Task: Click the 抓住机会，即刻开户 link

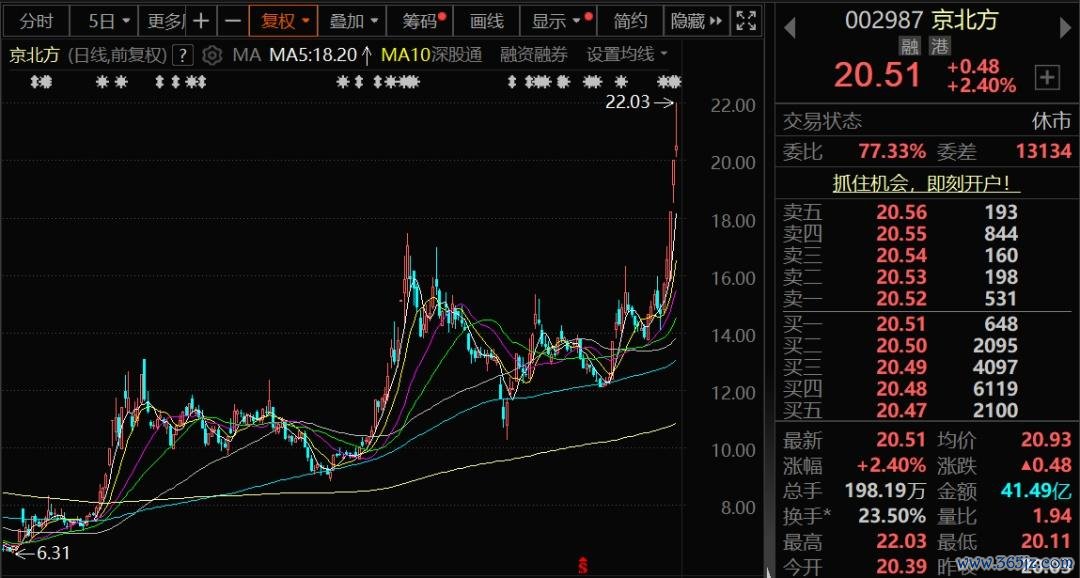Action: click(927, 184)
